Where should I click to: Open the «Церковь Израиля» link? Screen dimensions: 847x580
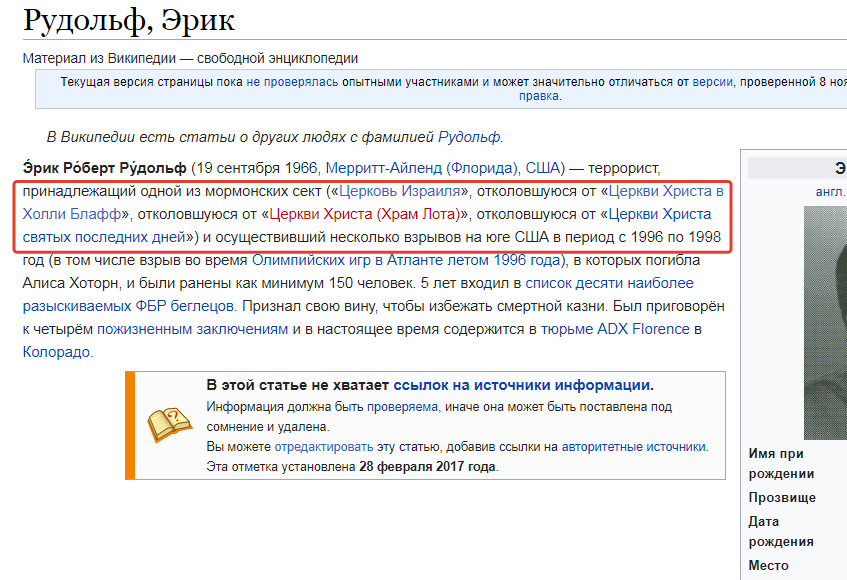(x=400, y=191)
